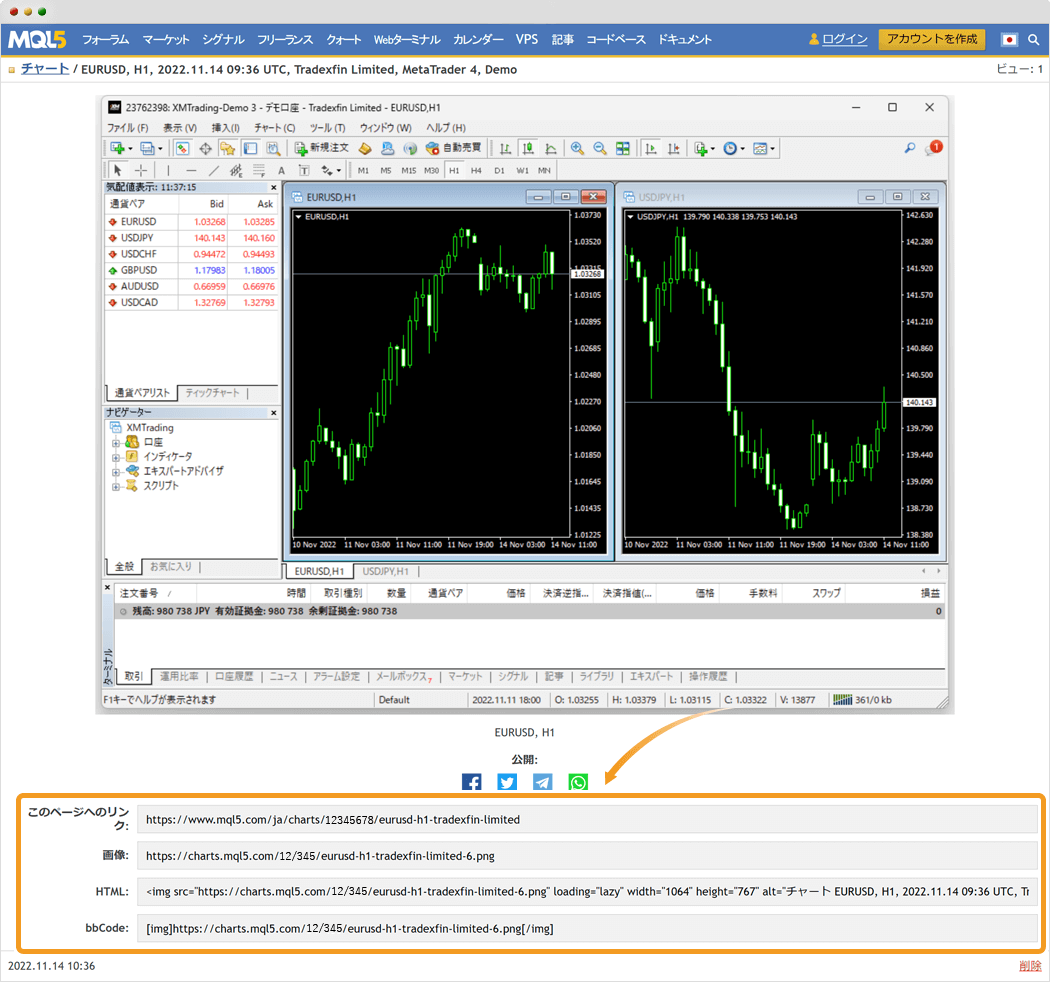Viewport: 1050px width, 982px height.
Task: Switch timeframe to D1
Action: pos(499,170)
